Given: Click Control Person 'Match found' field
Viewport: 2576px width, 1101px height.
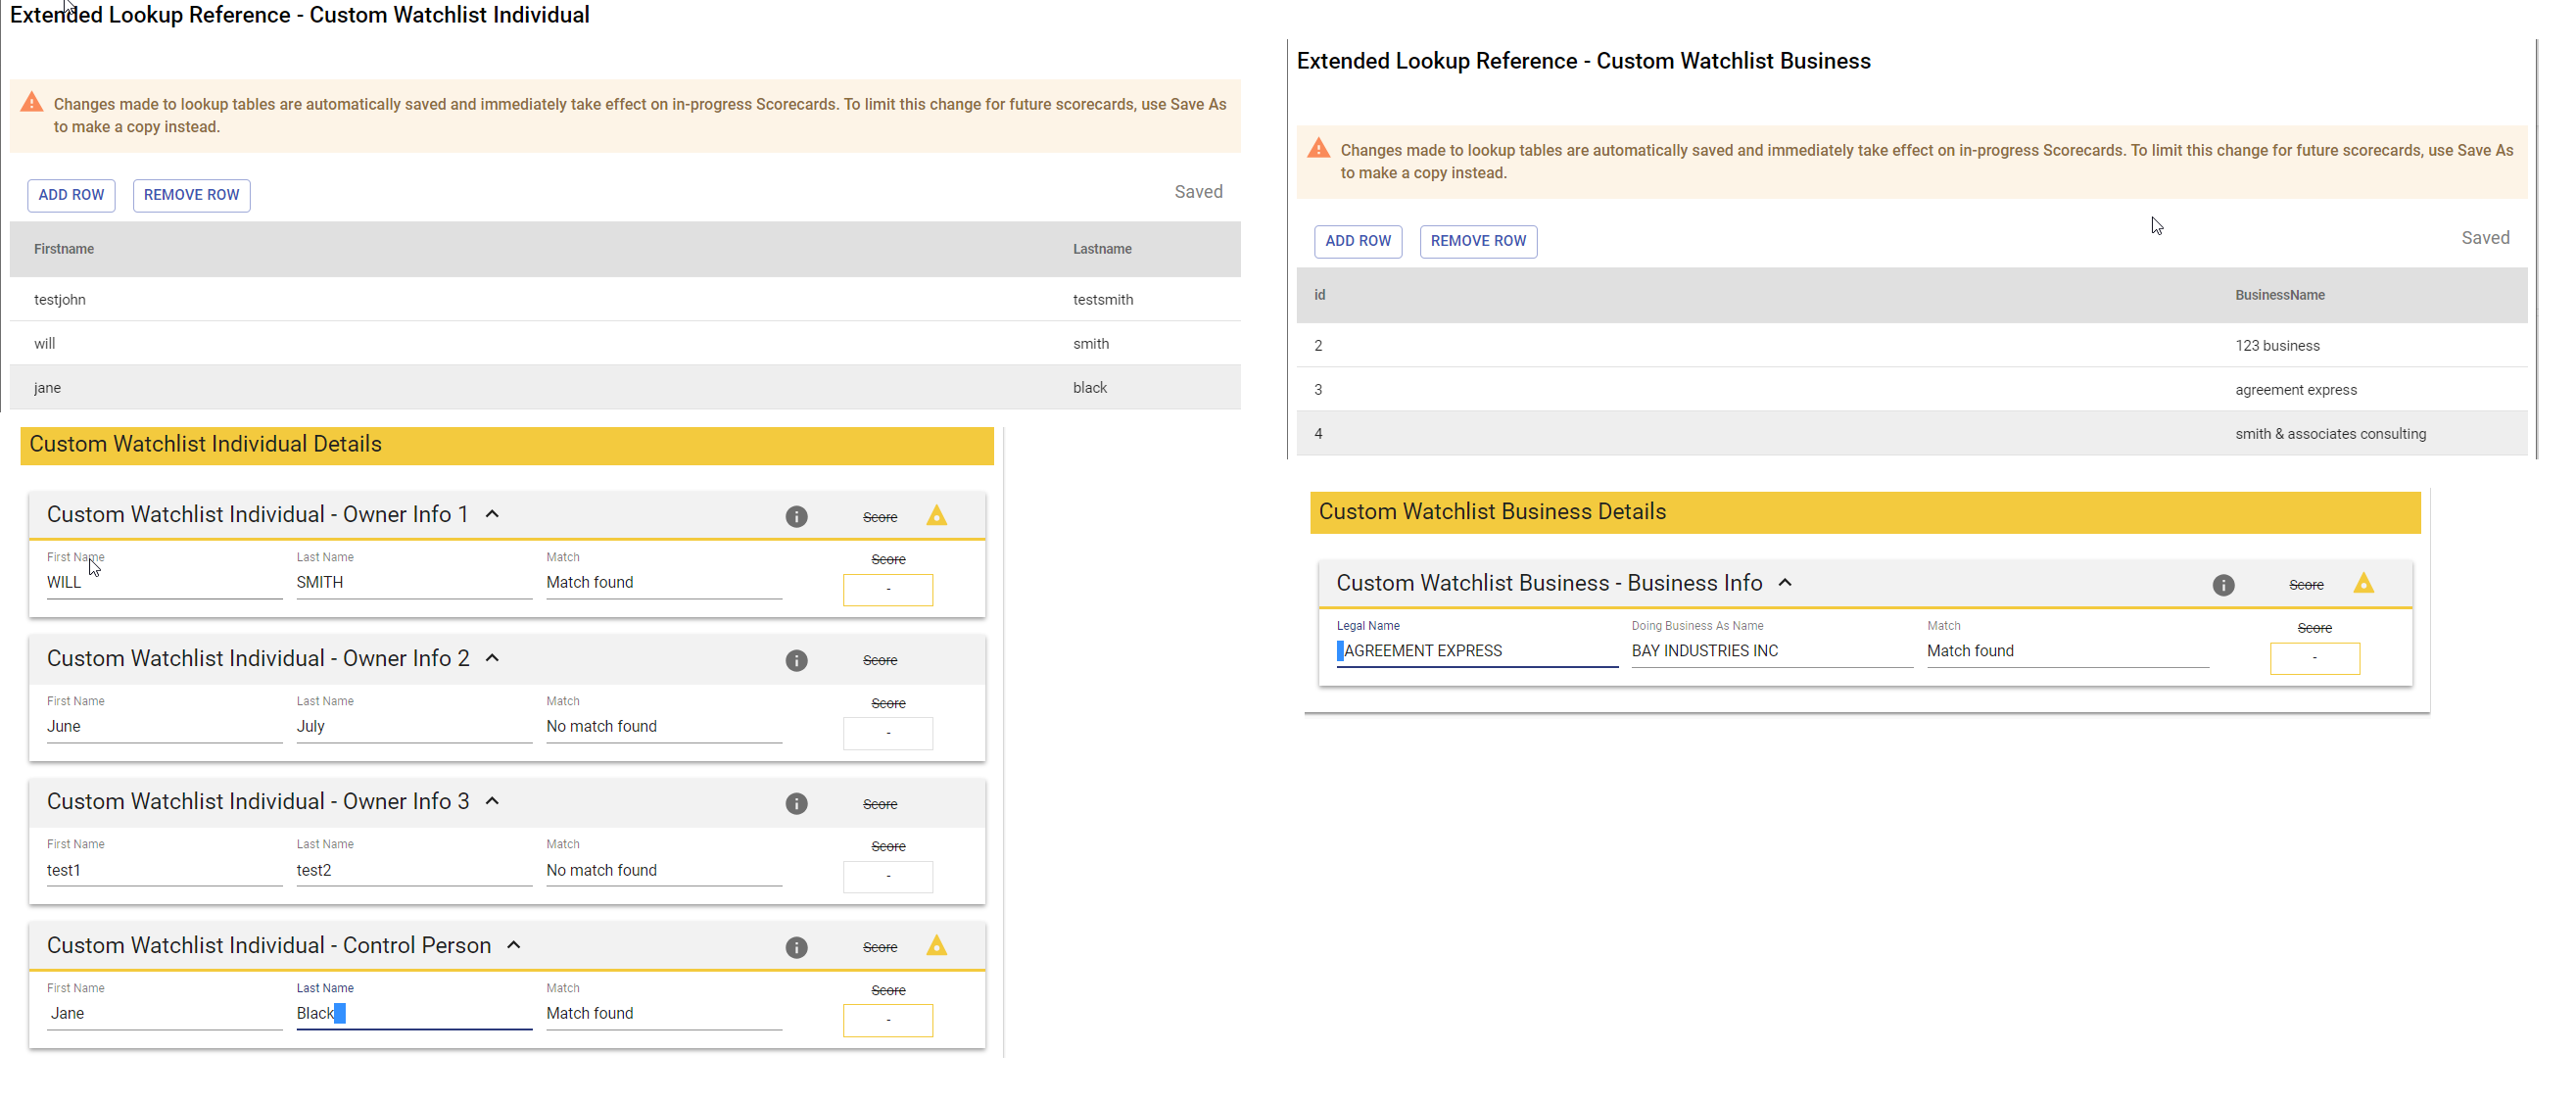Looking at the screenshot, I should pyautogui.click(x=664, y=1014).
